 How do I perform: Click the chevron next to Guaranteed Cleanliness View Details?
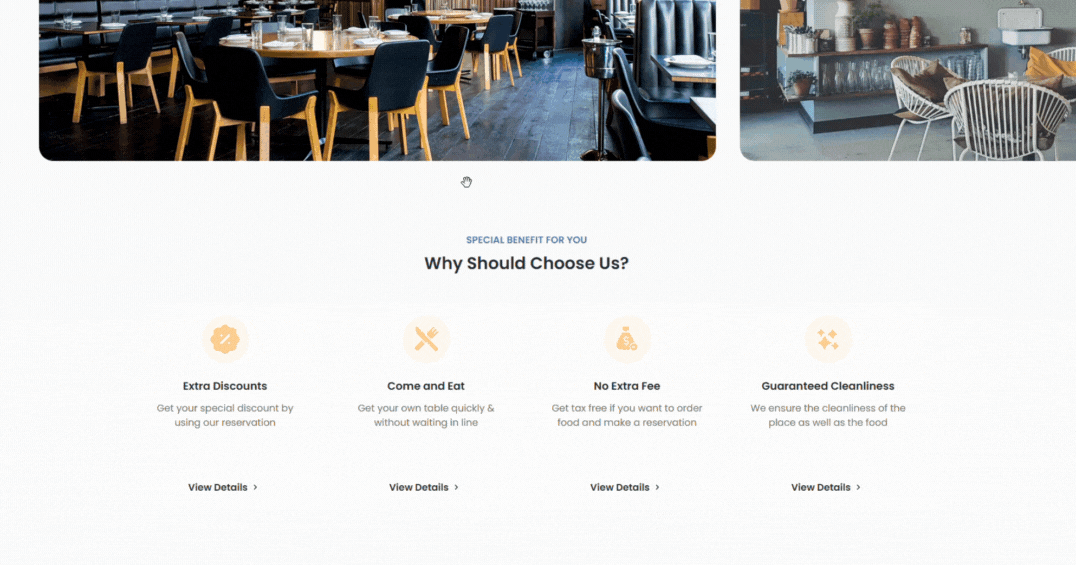[x=858, y=487]
